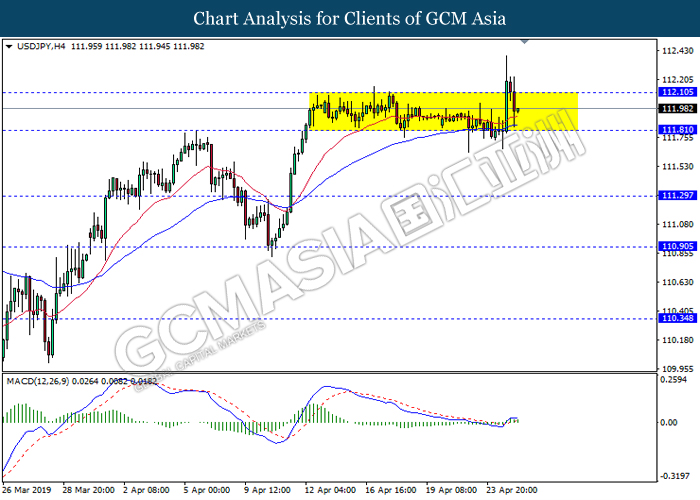This screenshot has width=700, height=500.
Task: Select the USDJPY,H4 symbol label
Action: (41, 46)
